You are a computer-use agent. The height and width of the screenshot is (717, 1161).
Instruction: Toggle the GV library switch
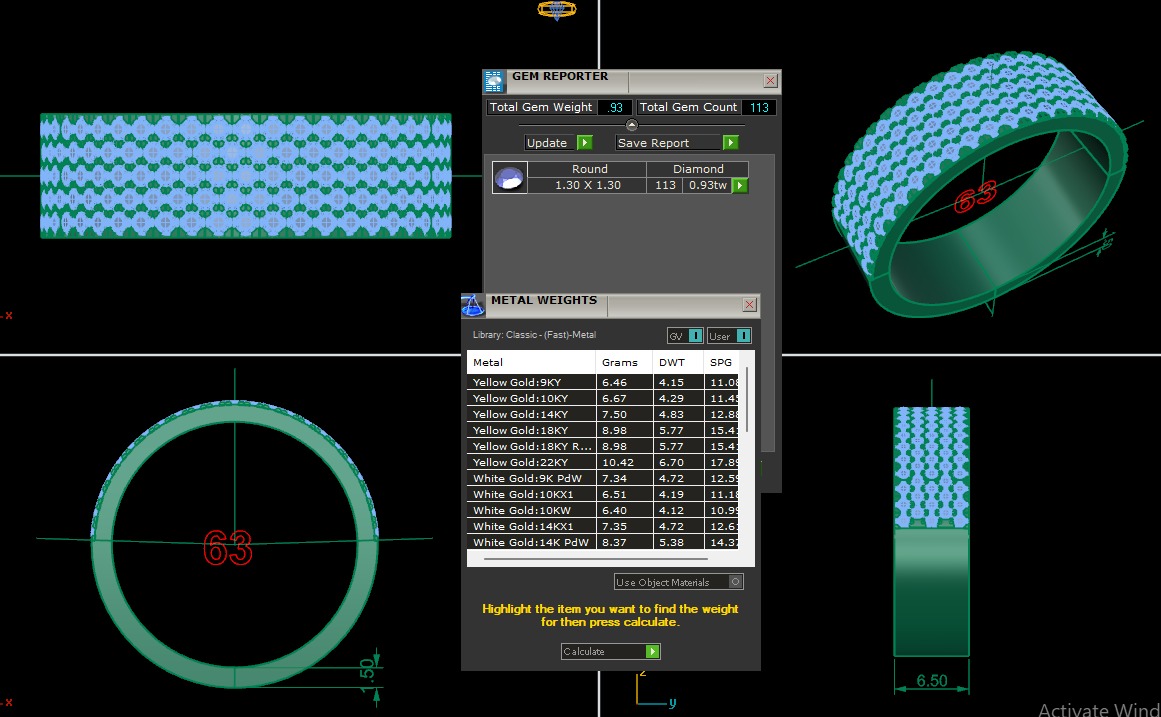695,336
